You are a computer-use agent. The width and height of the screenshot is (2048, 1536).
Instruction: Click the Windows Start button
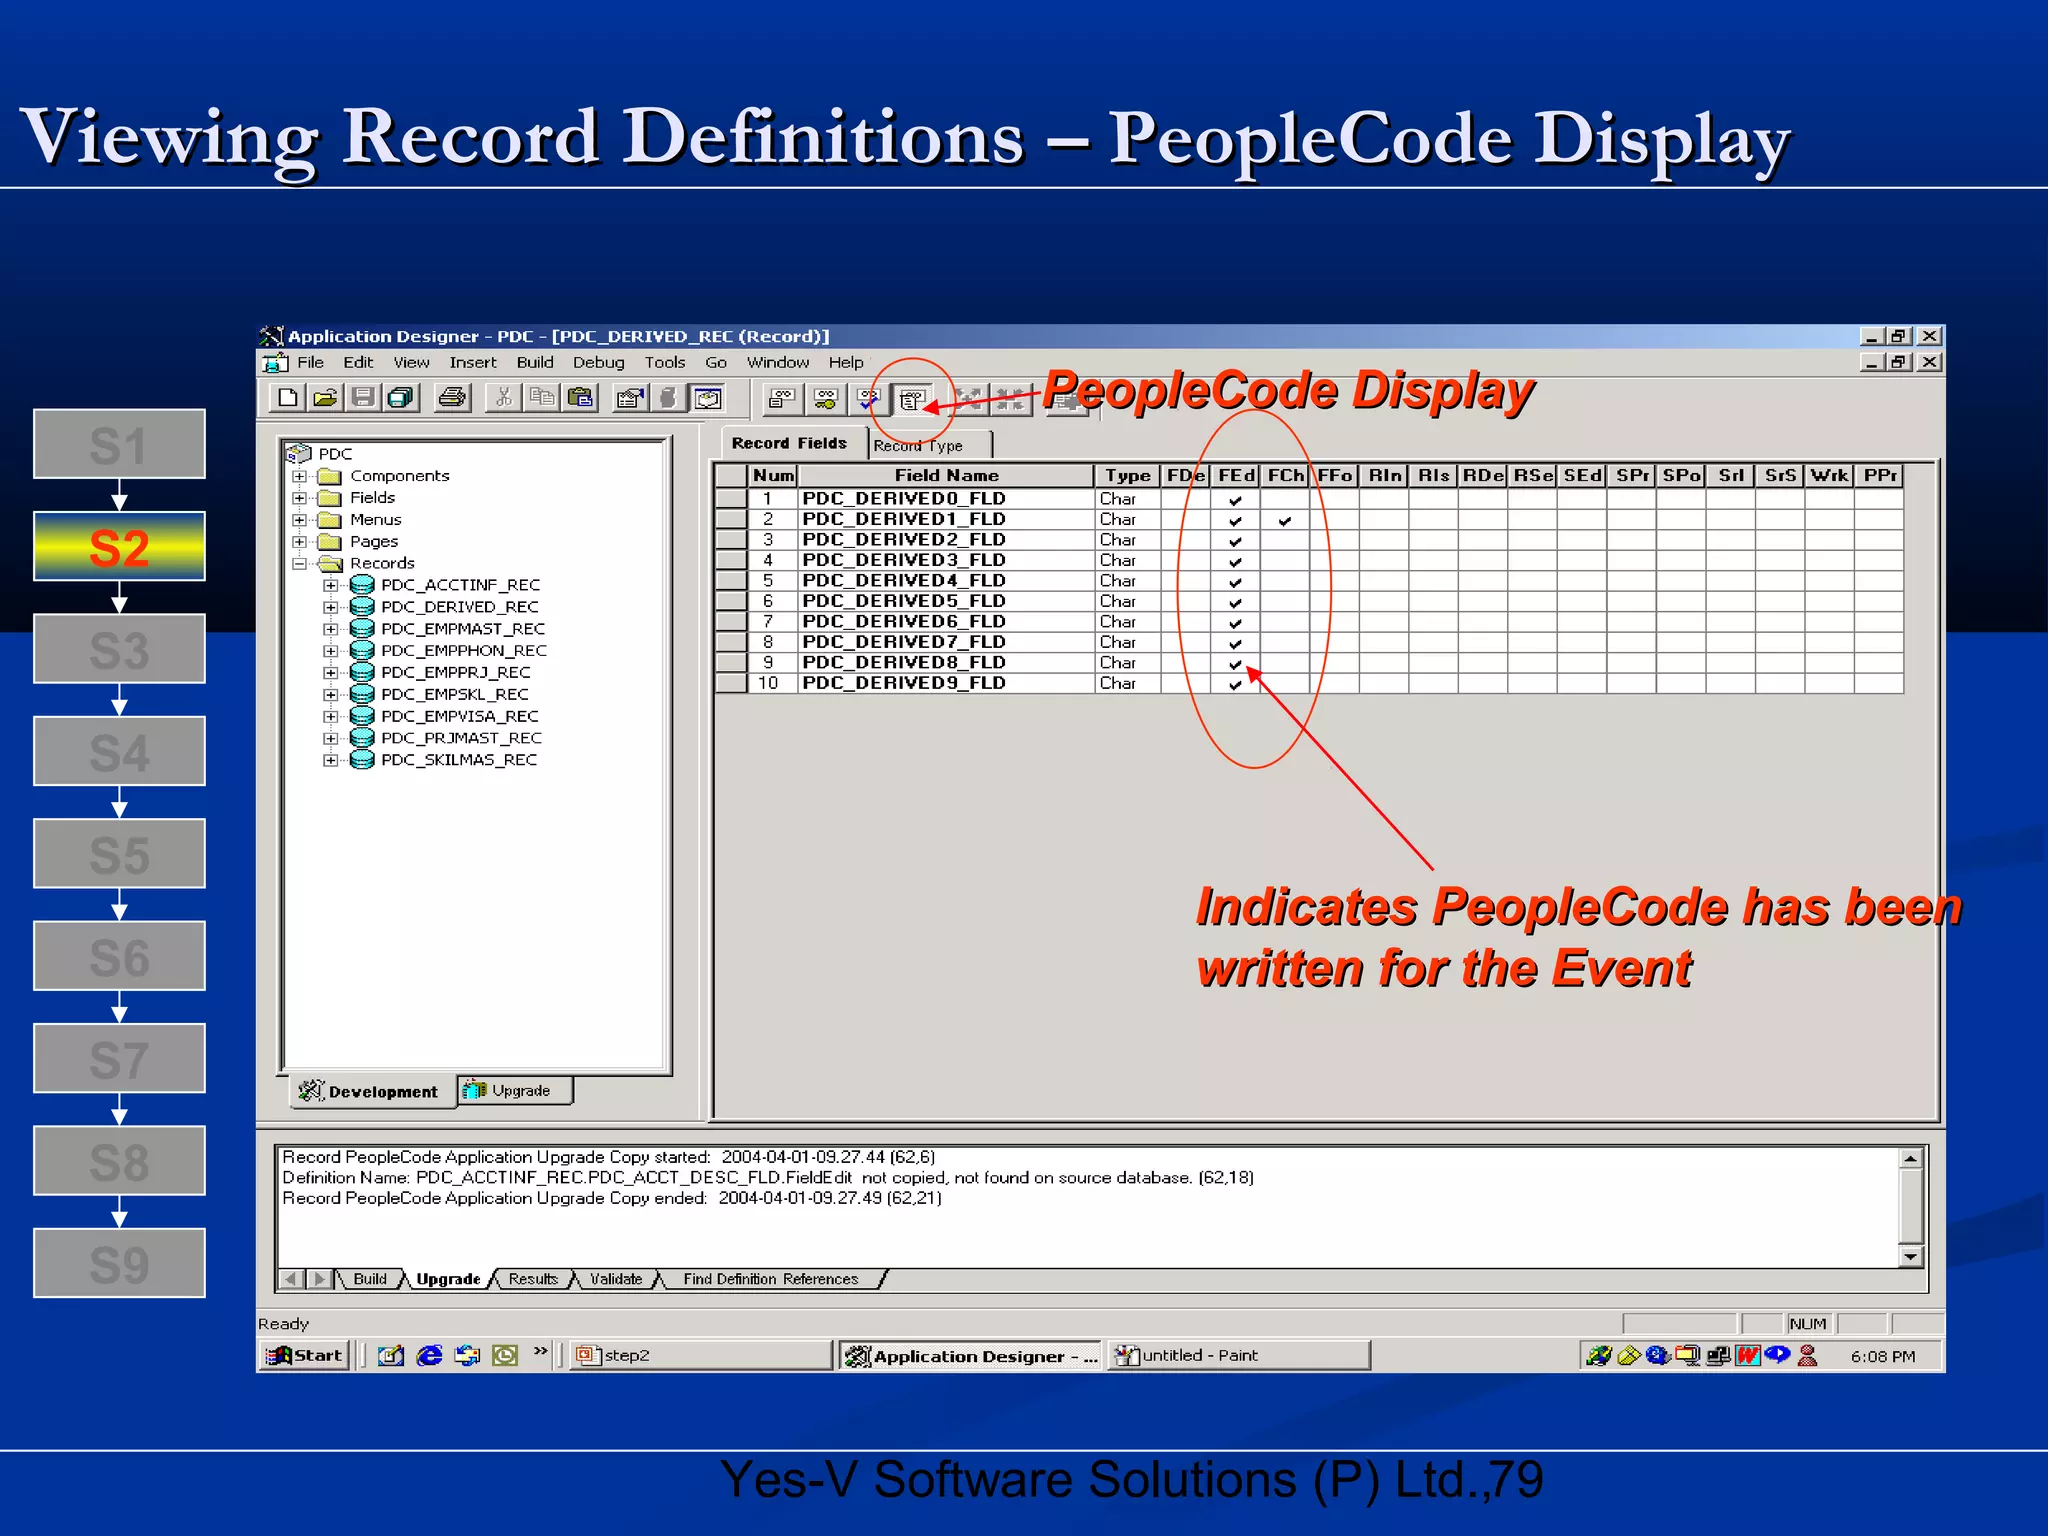pos(304,1355)
